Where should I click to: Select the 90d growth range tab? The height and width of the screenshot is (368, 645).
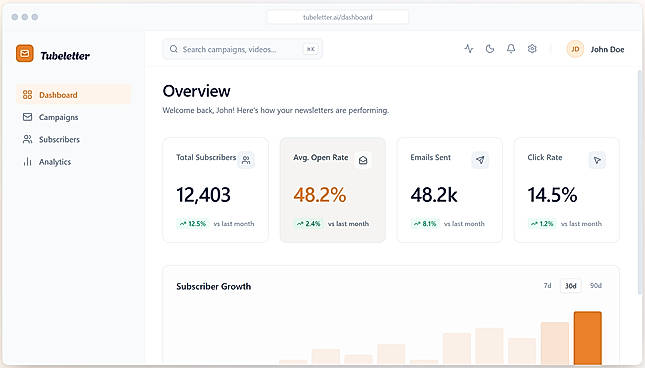(x=596, y=285)
